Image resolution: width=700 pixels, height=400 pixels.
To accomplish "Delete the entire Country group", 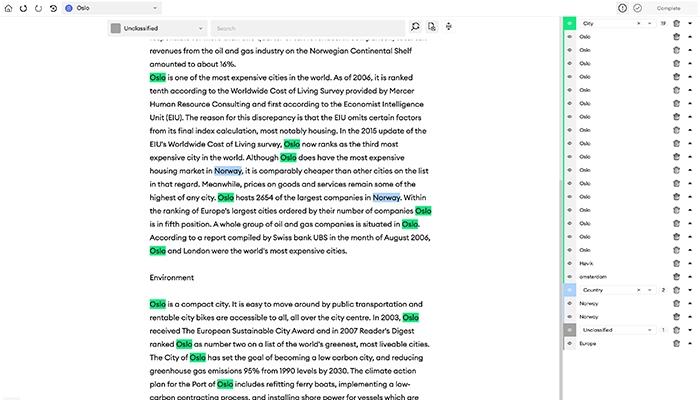I will click(x=676, y=290).
